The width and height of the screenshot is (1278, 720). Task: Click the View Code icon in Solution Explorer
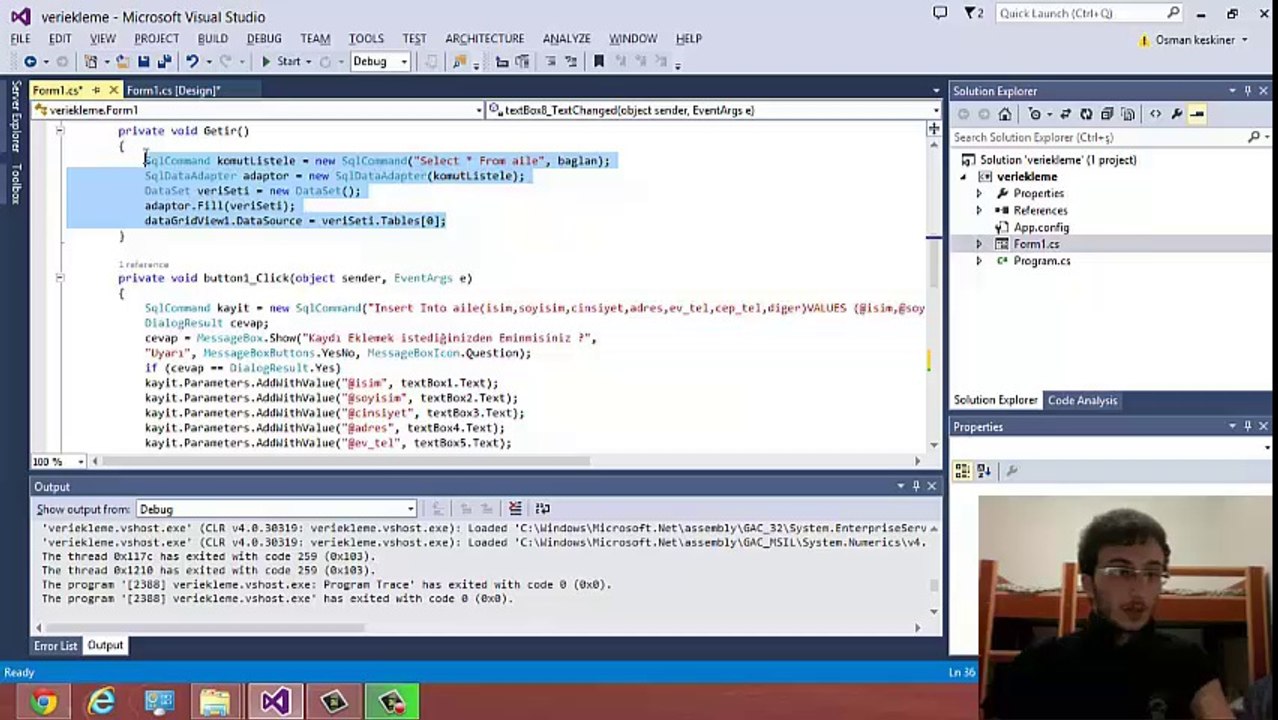(x=1155, y=114)
